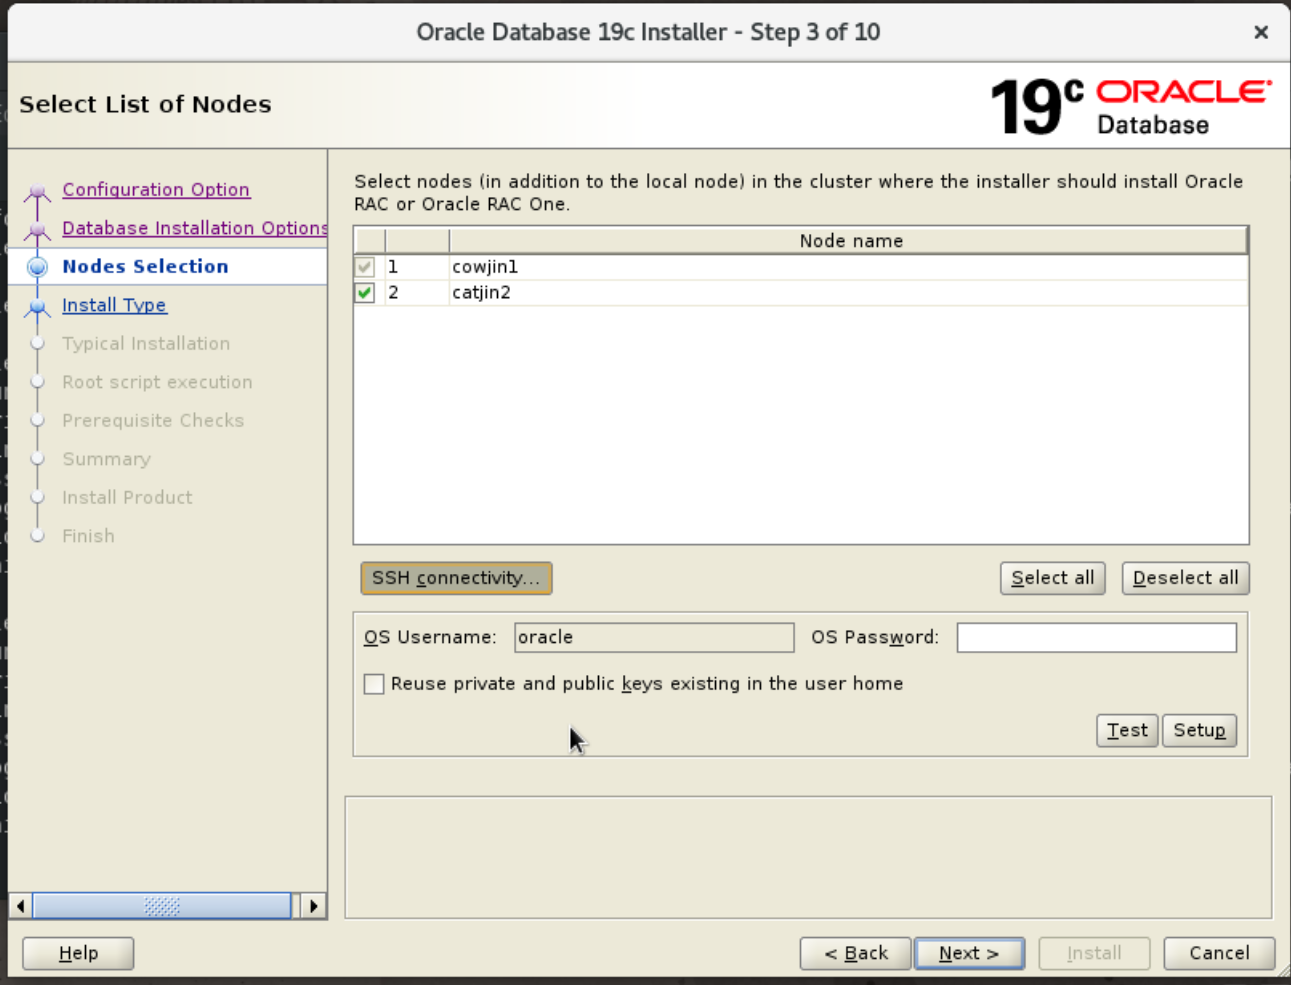This screenshot has width=1291, height=985.
Task: Click the Setup SSH button
Action: 1200,731
